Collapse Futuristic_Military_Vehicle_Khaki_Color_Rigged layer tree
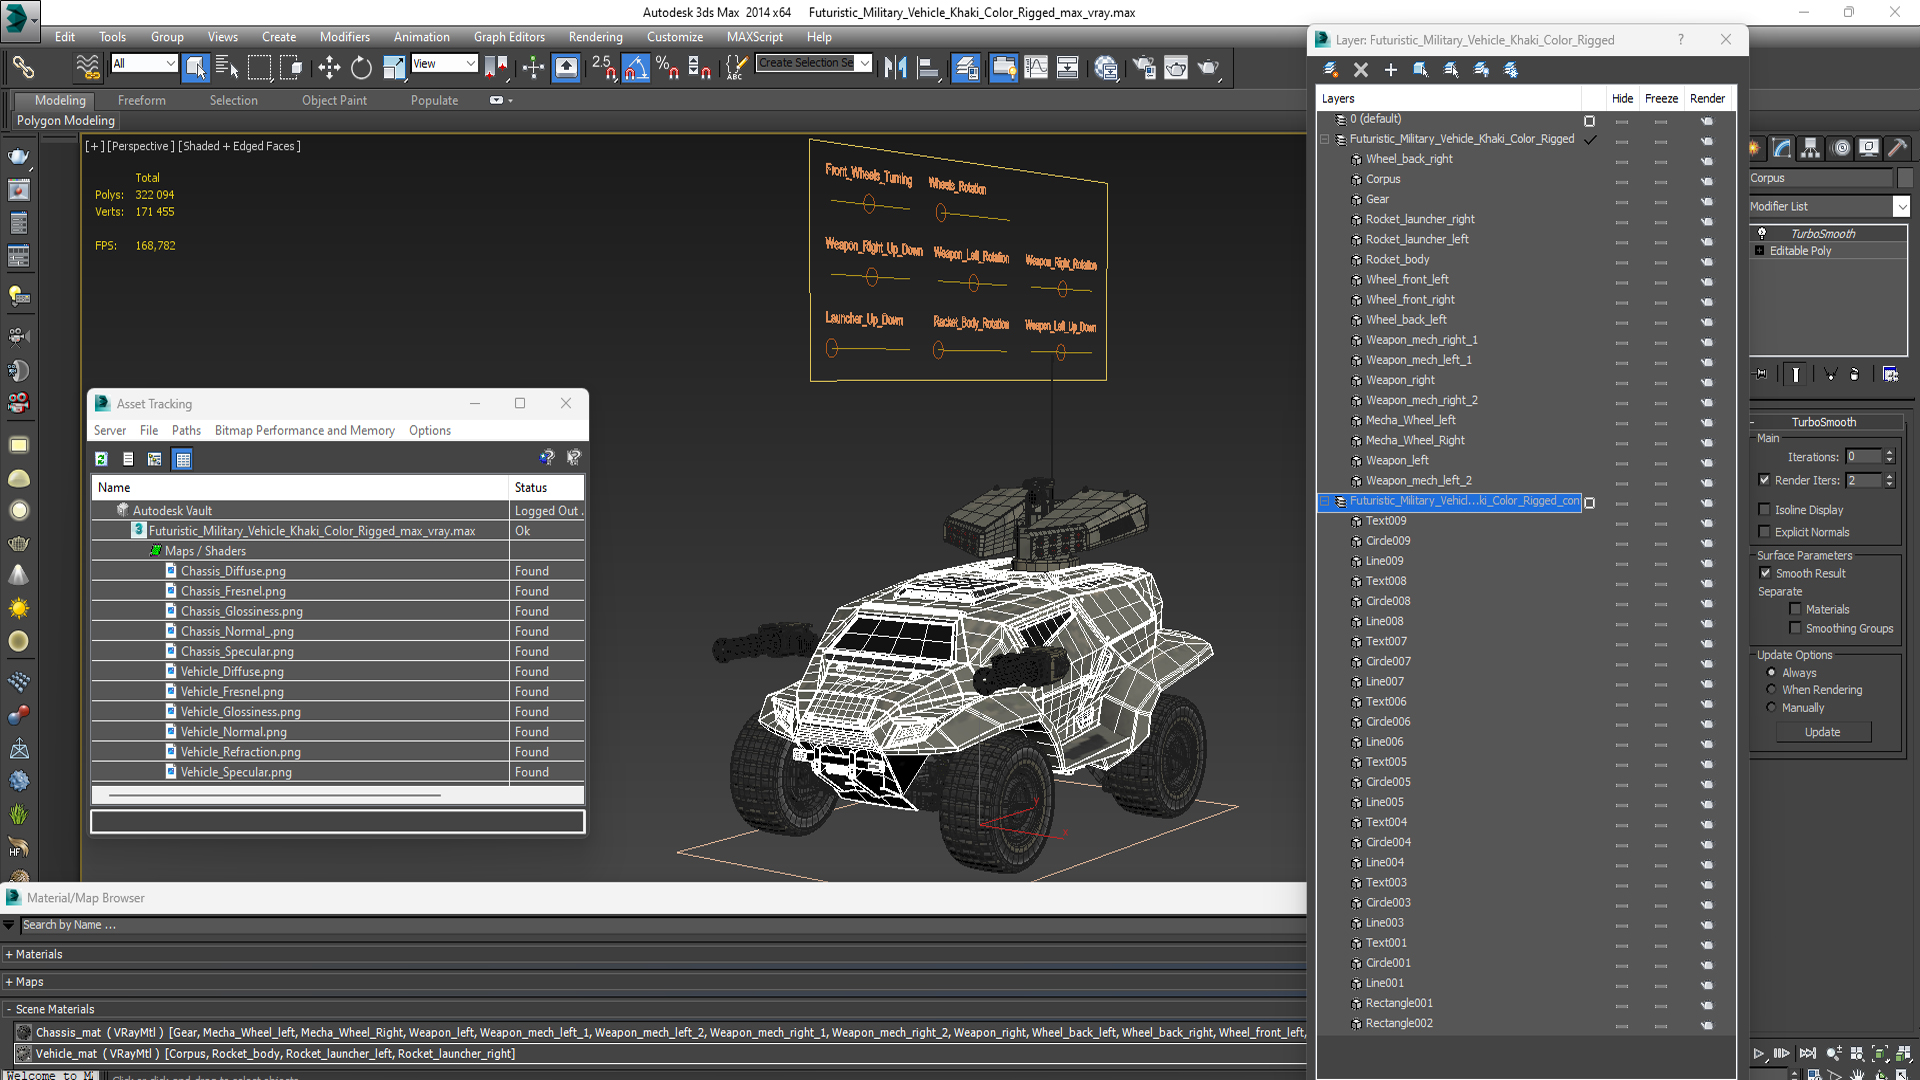The width and height of the screenshot is (1920, 1080). point(1326,139)
